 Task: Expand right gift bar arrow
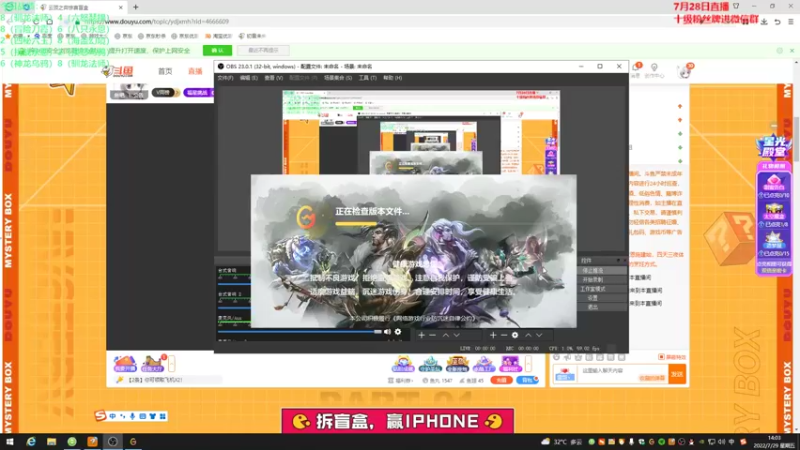coord(528,364)
